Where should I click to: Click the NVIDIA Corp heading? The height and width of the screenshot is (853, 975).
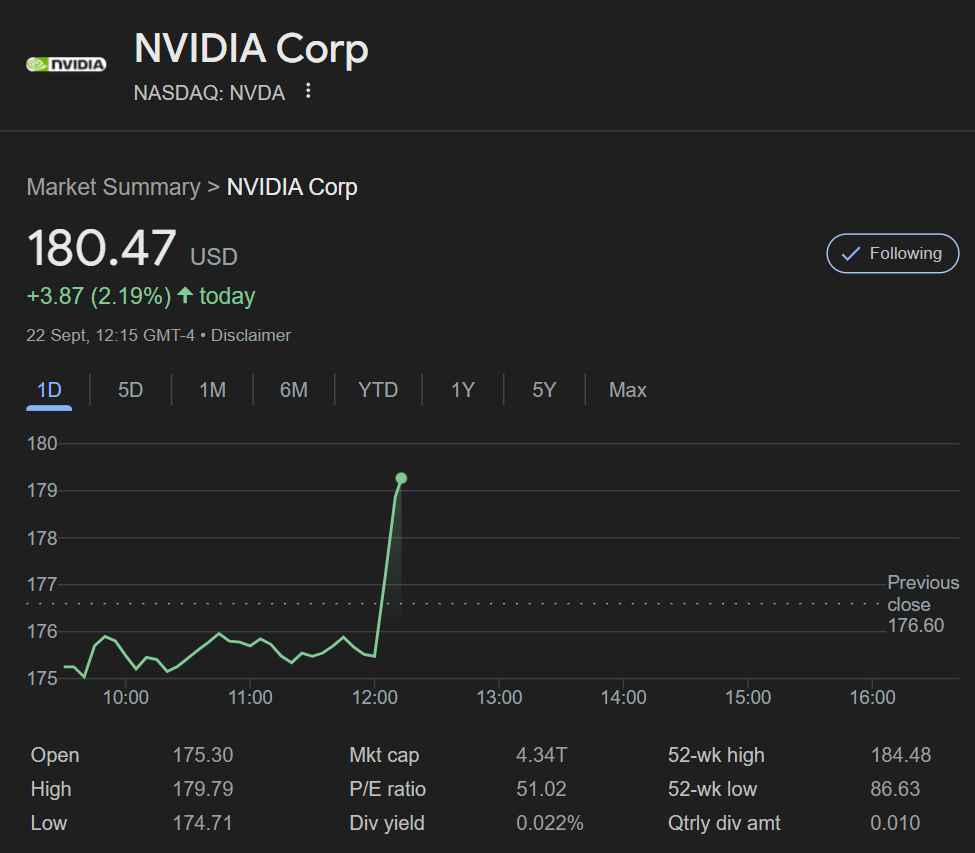click(x=251, y=48)
